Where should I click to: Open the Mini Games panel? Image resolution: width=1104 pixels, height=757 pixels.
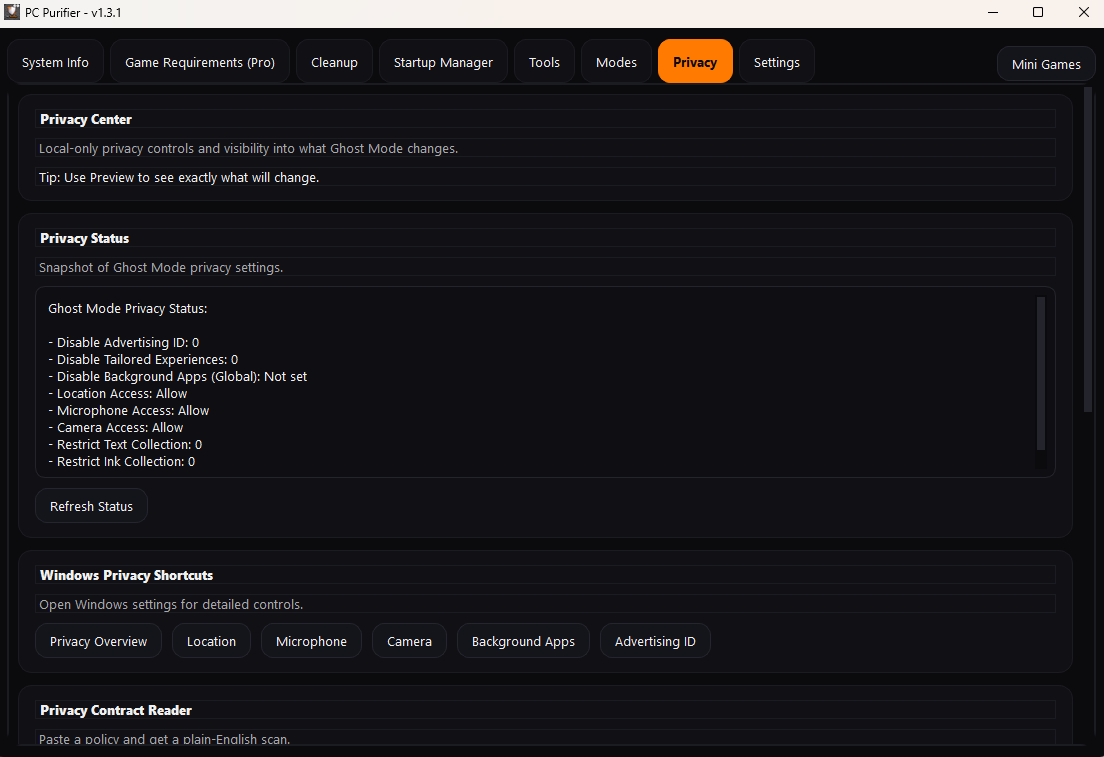pyautogui.click(x=1045, y=64)
